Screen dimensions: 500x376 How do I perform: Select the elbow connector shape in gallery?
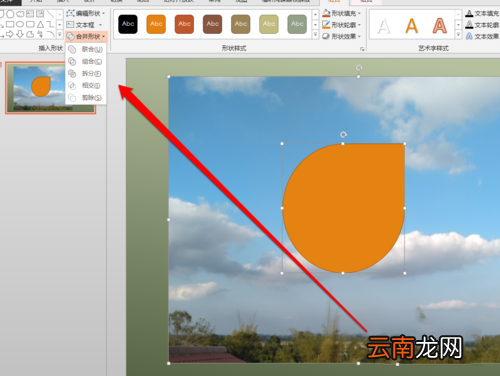50,24
